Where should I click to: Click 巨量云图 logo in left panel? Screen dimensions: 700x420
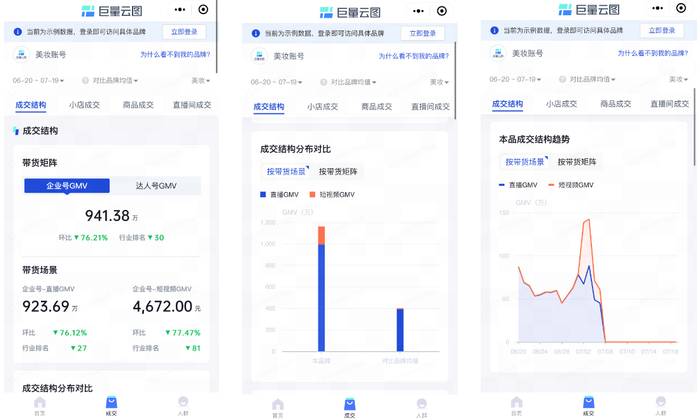coord(112,11)
